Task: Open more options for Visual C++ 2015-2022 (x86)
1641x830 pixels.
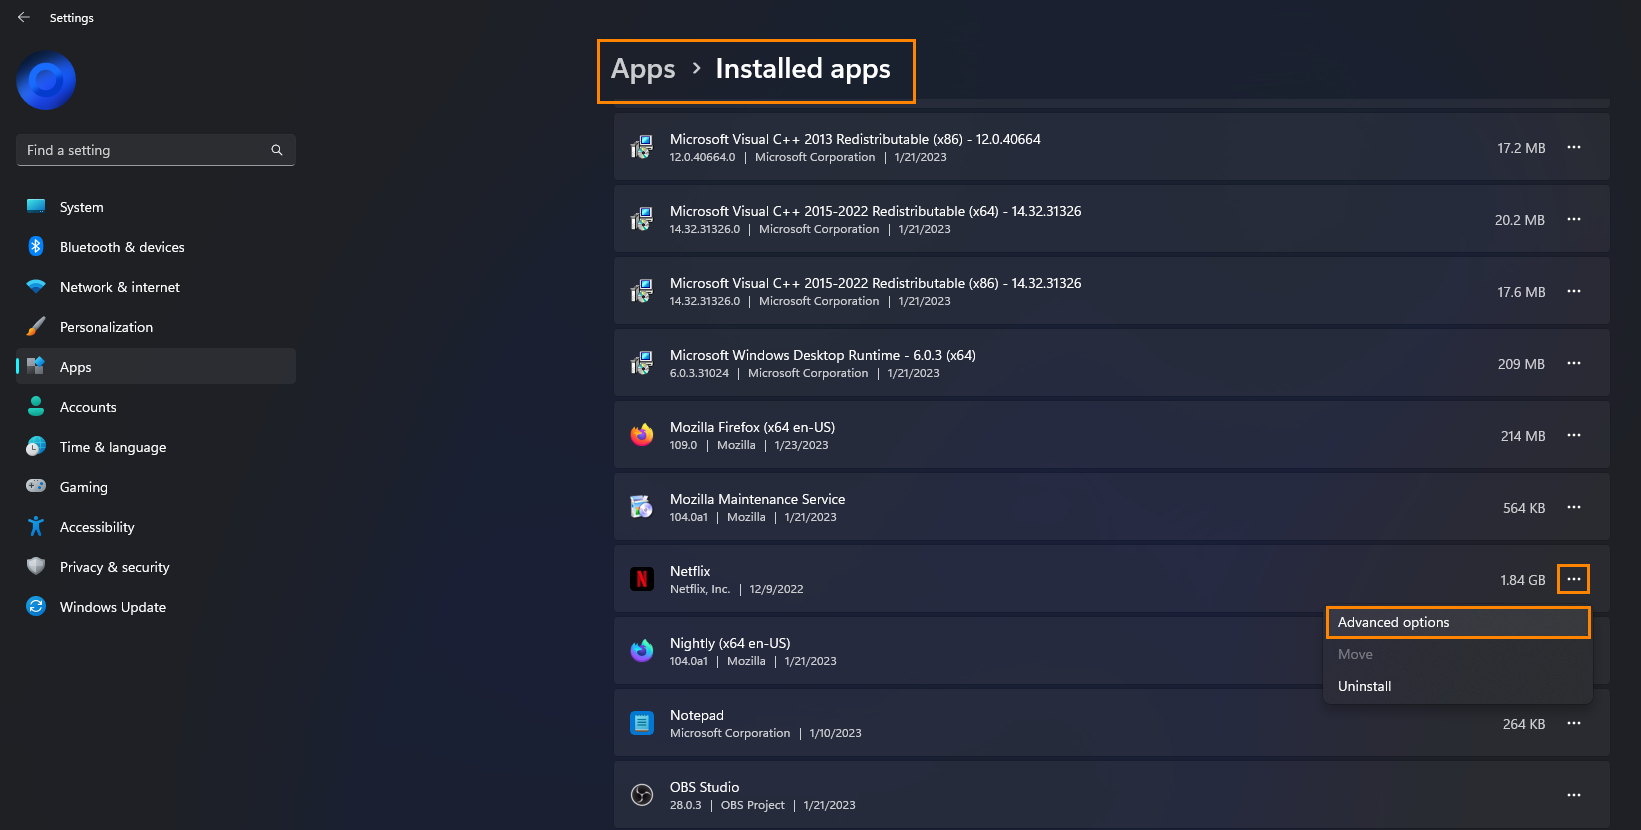Action: [1574, 291]
